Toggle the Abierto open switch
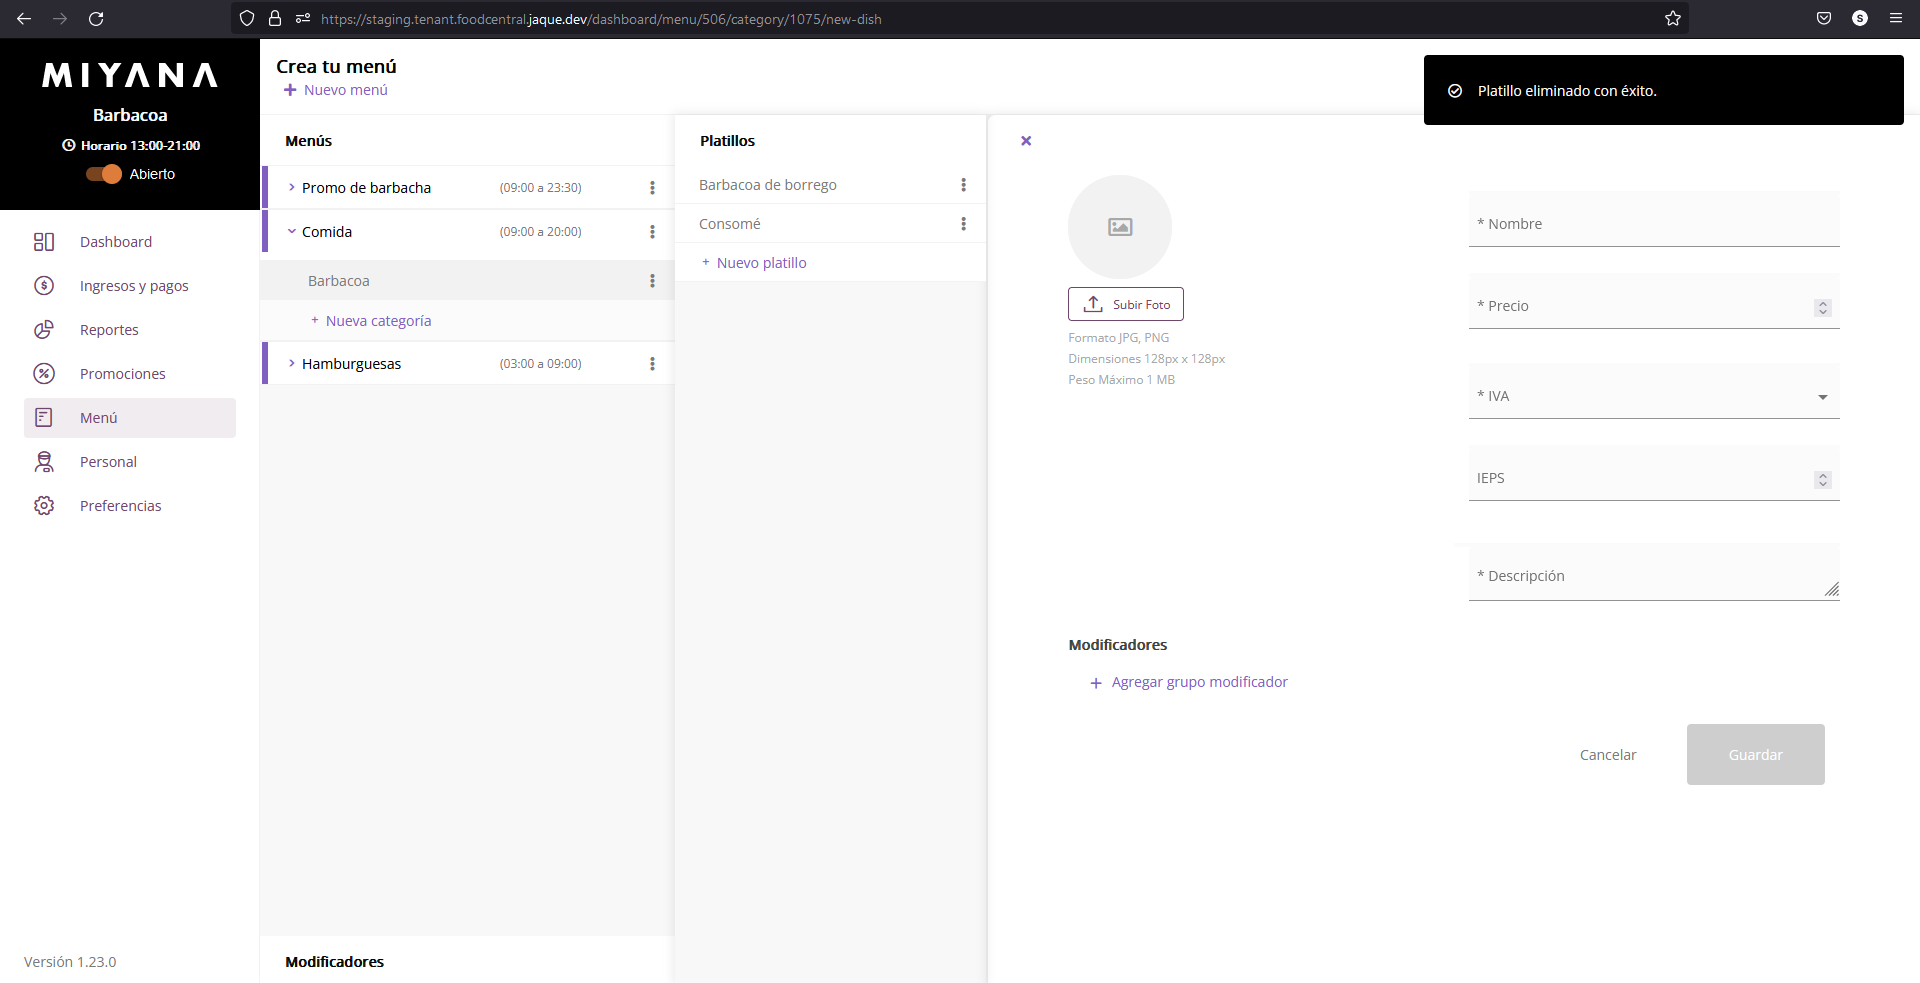 click(x=104, y=174)
